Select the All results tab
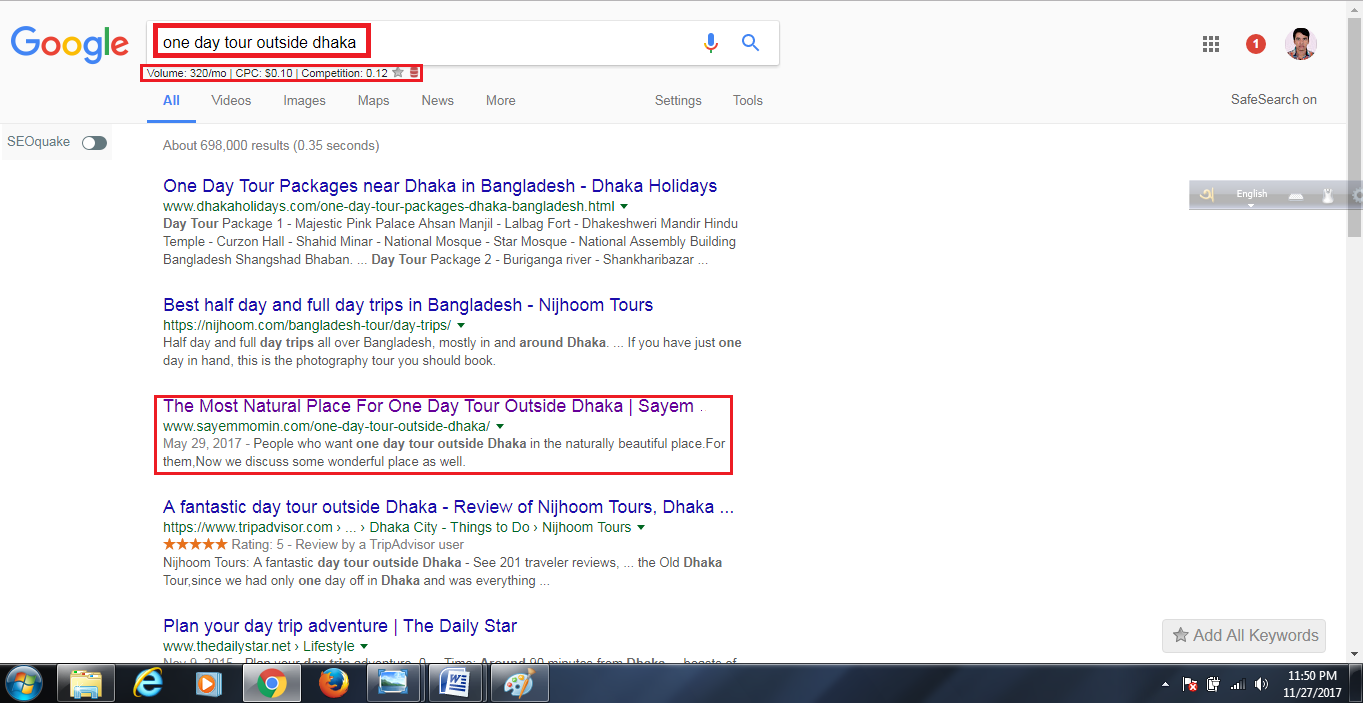Viewport: 1363px width, 703px height. click(171, 100)
